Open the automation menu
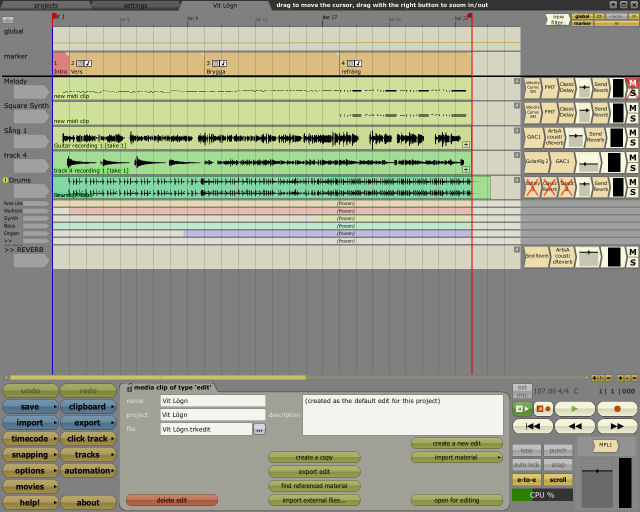 coord(88,470)
